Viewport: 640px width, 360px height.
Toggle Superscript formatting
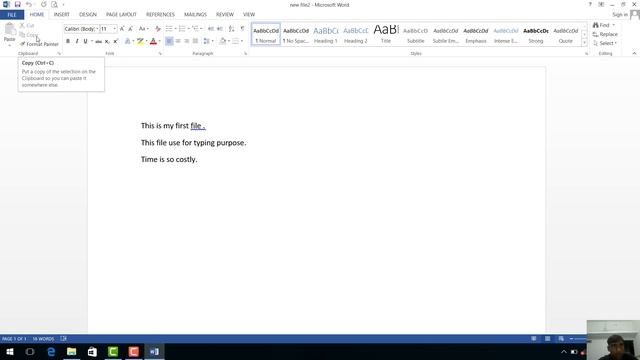pyautogui.click(x=116, y=41)
